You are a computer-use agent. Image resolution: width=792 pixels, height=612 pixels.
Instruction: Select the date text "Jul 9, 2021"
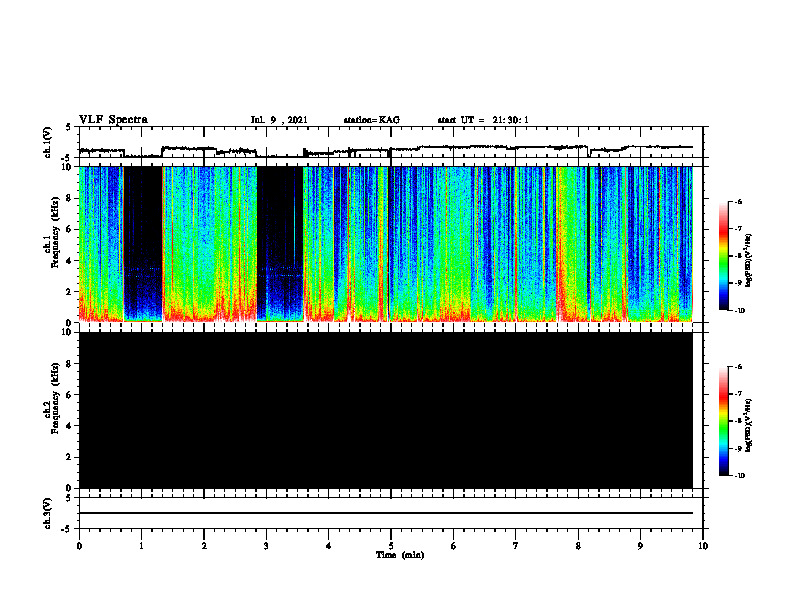click(x=279, y=120)
